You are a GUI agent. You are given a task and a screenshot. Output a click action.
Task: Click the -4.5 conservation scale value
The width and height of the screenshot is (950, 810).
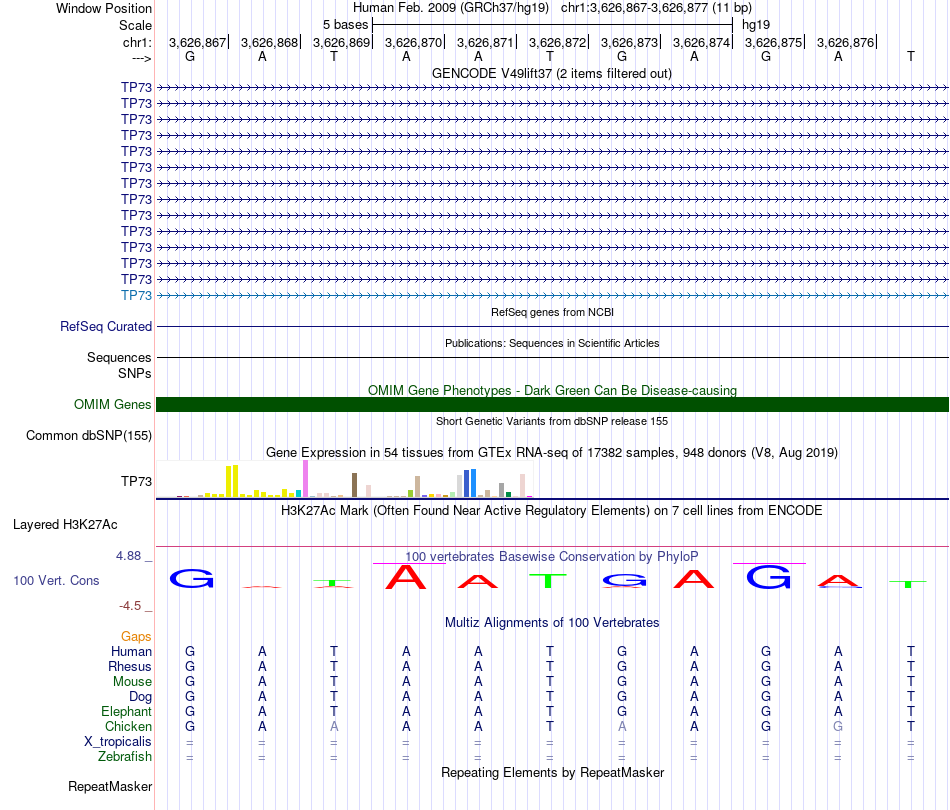coord(130,606)
